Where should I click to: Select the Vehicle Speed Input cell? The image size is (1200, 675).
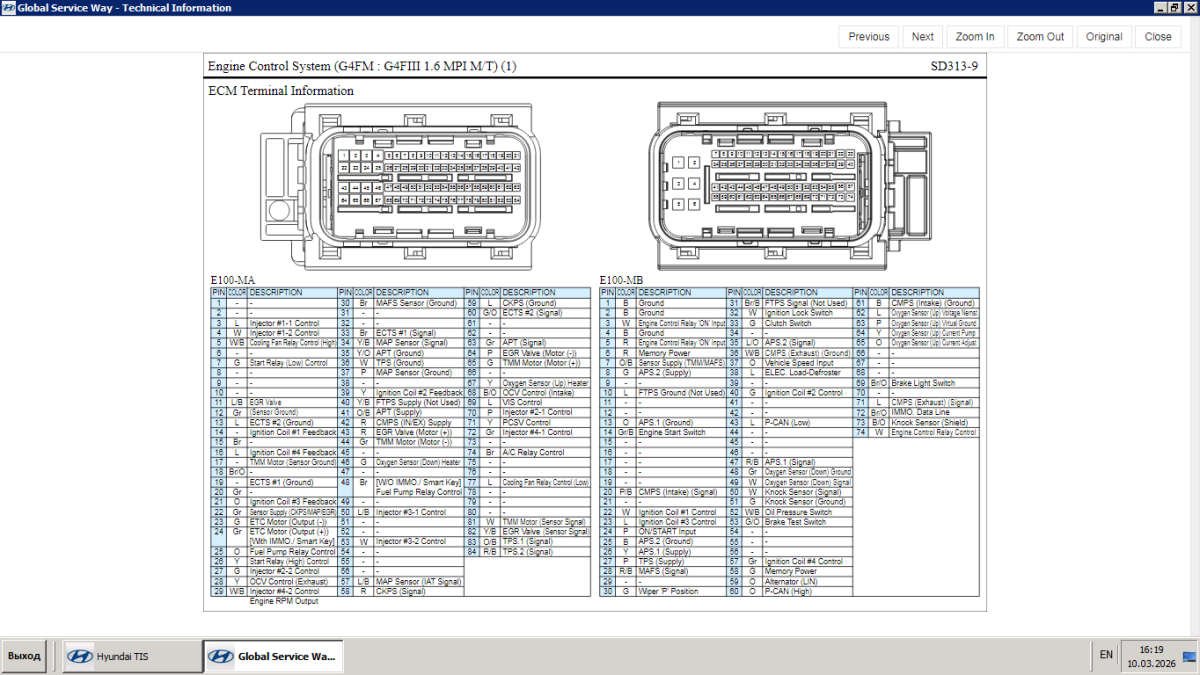(x=808, y=363)
